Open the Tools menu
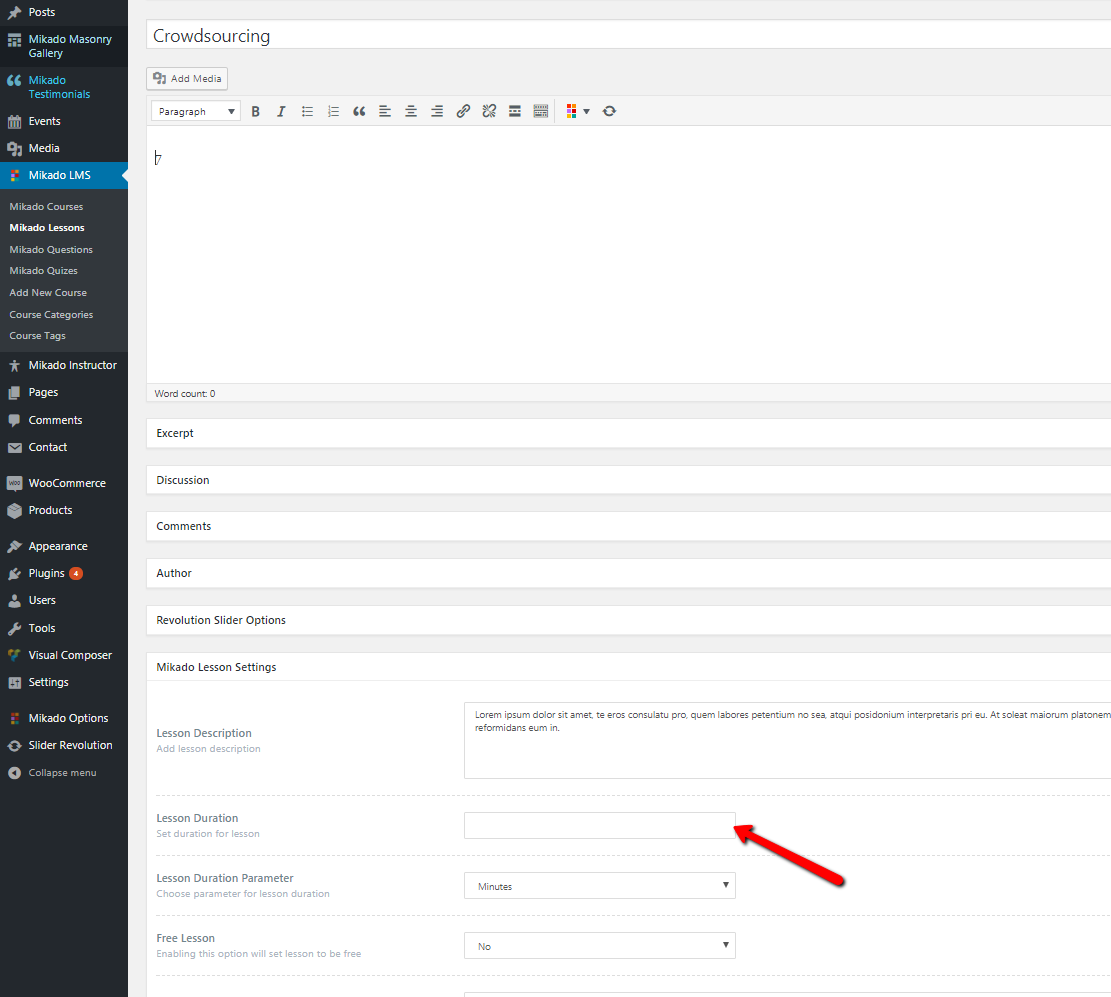Image resolution: width=1111 pixels, height=997 pixels. pyautogui.click(x=64, y=628)
